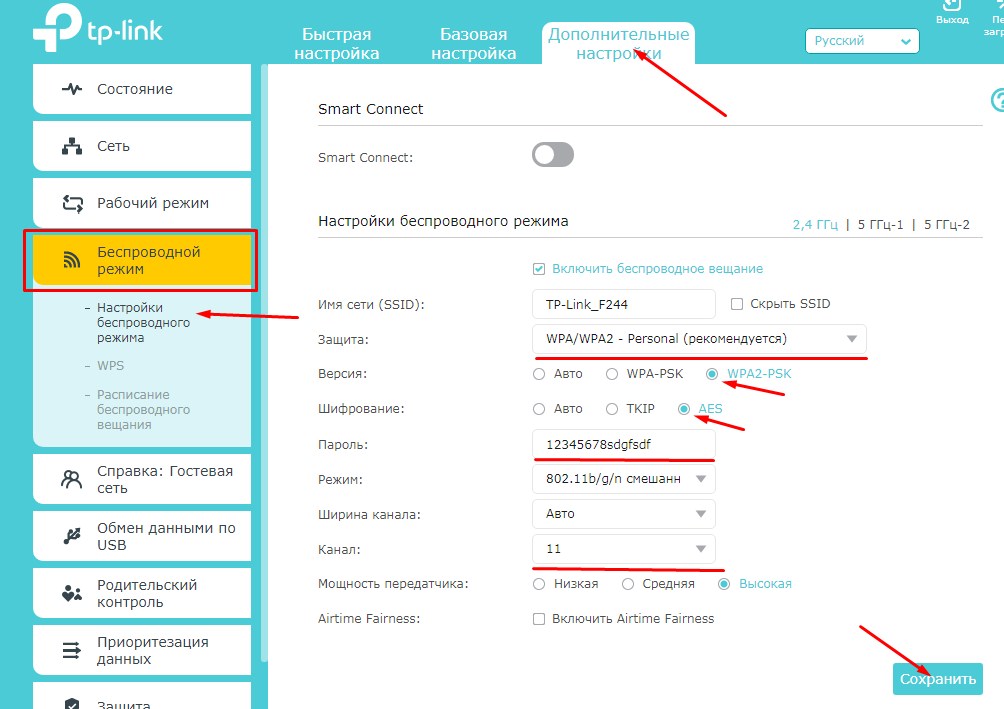Image resolution: width=1004 pixels, height=709 pixels.
Task: Set transmit power to Высокая
Action: coord(724,584)
